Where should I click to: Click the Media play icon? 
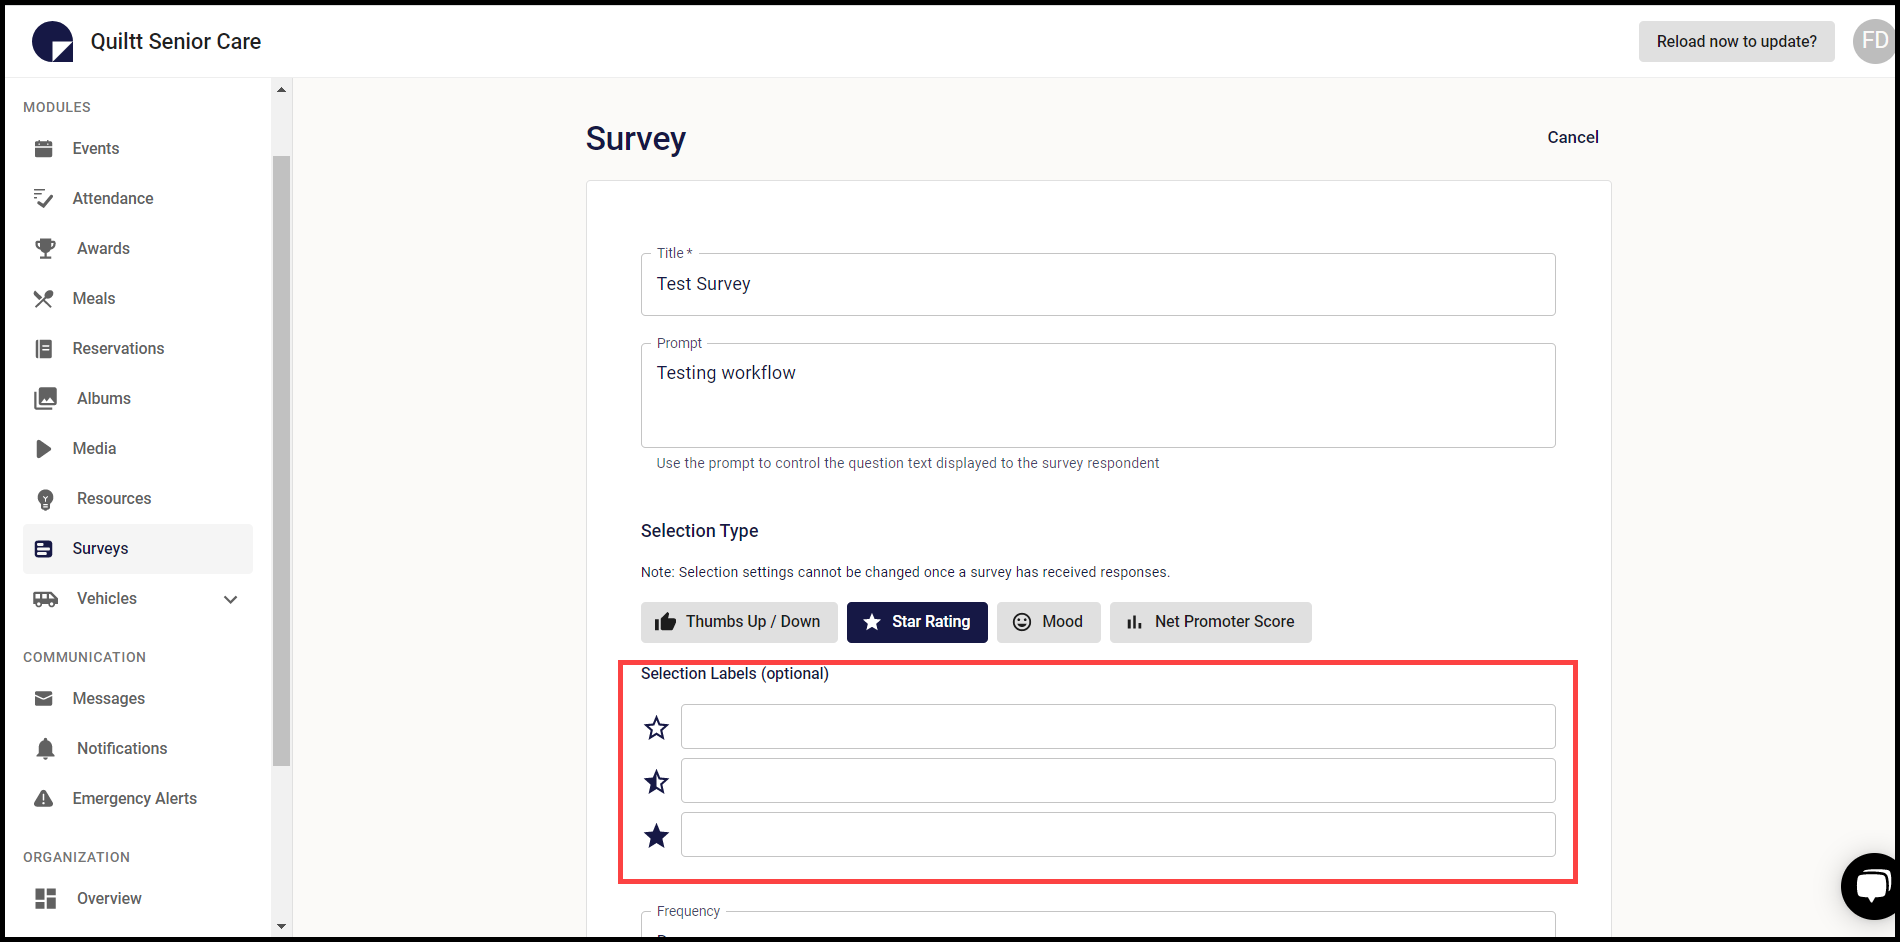point(44,449)
